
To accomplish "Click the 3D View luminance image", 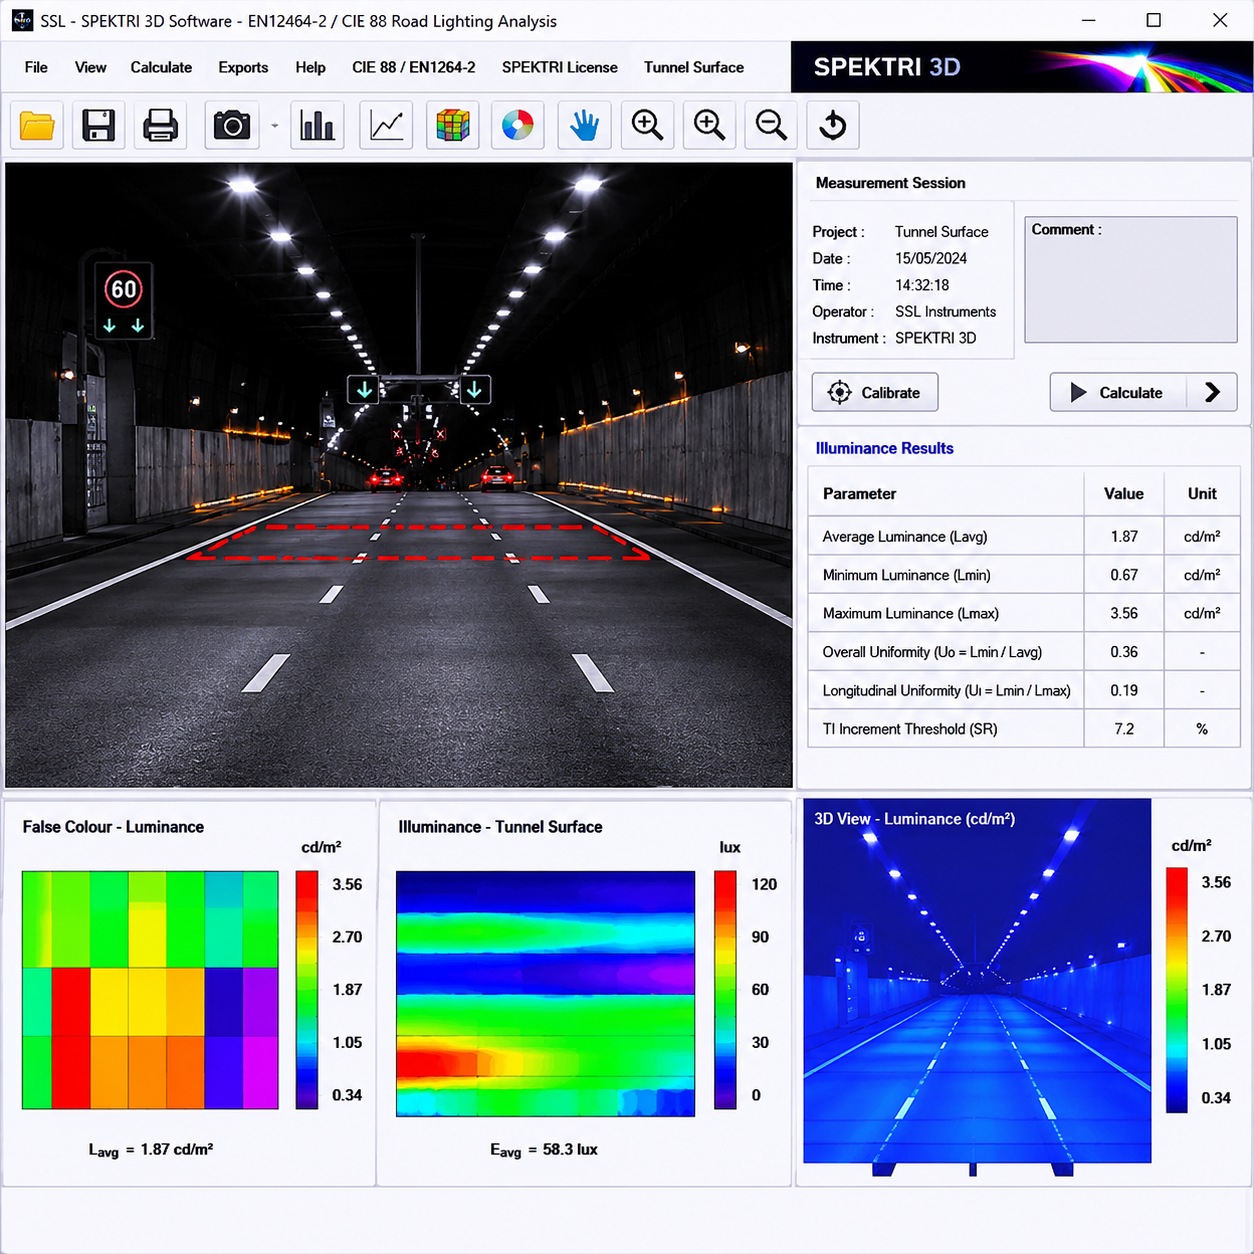I will (x=977, y=981).
